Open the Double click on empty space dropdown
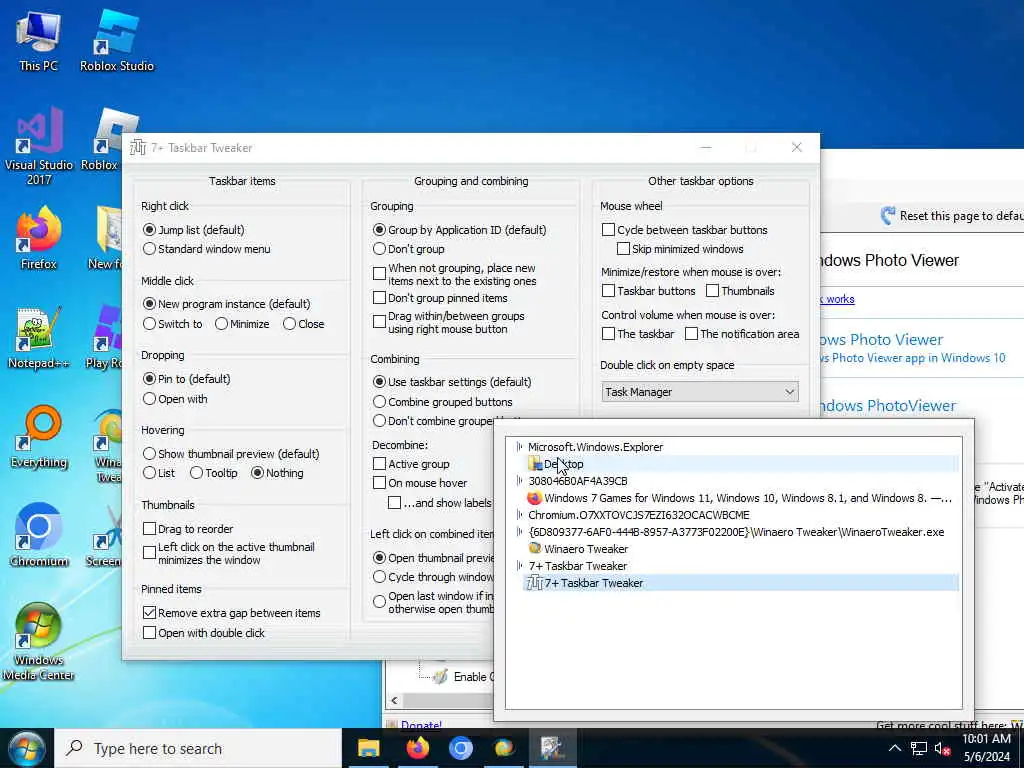 pos(699,392)
